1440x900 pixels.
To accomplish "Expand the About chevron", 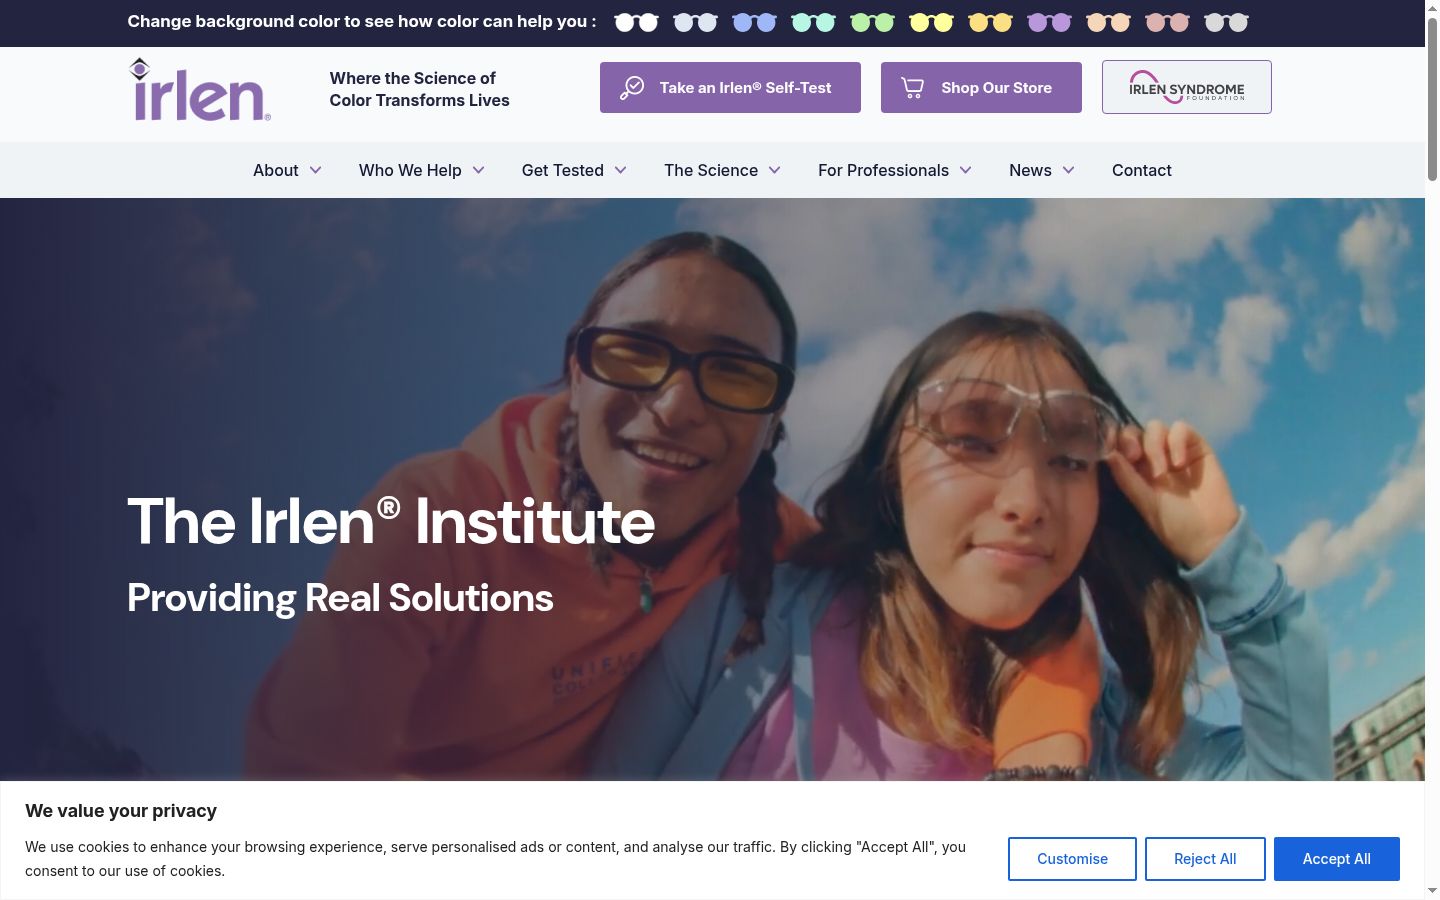I will click(315, 170).
